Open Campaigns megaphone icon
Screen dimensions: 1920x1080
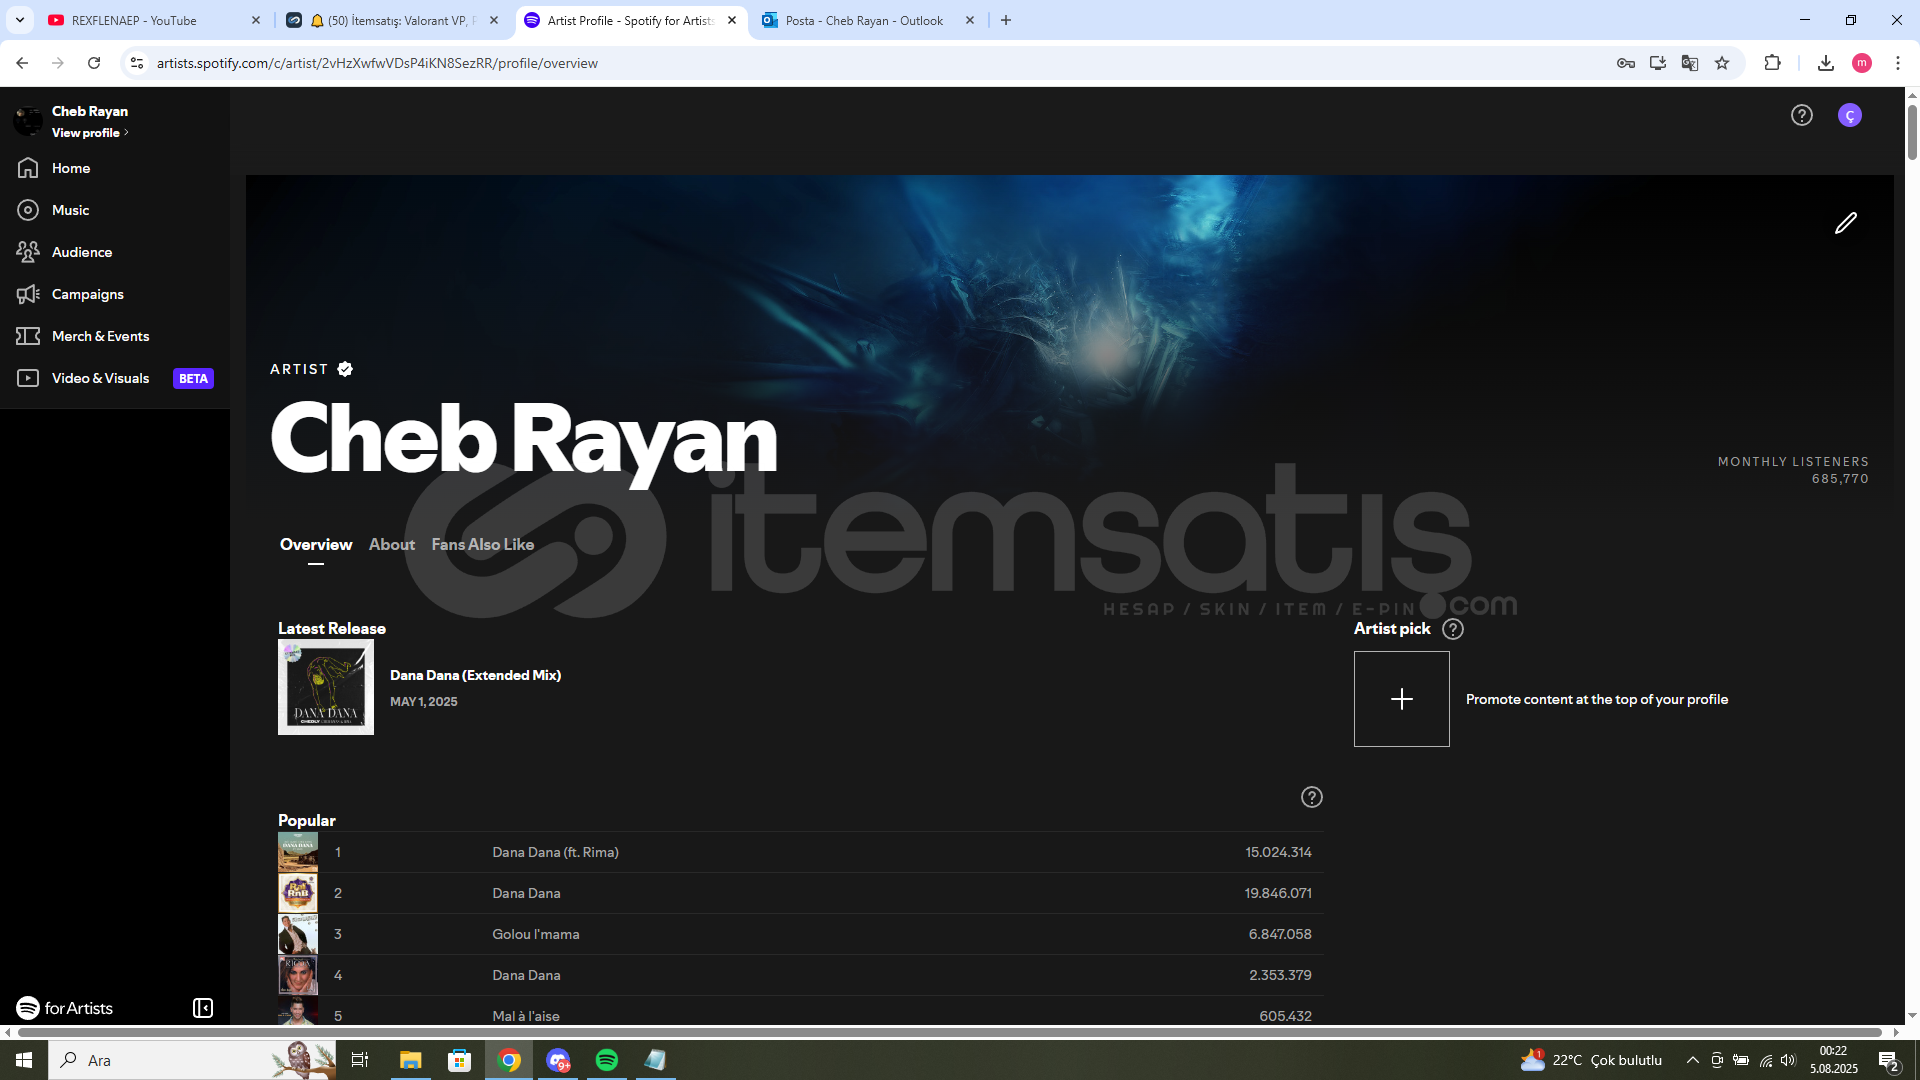[x=28, y=294]
